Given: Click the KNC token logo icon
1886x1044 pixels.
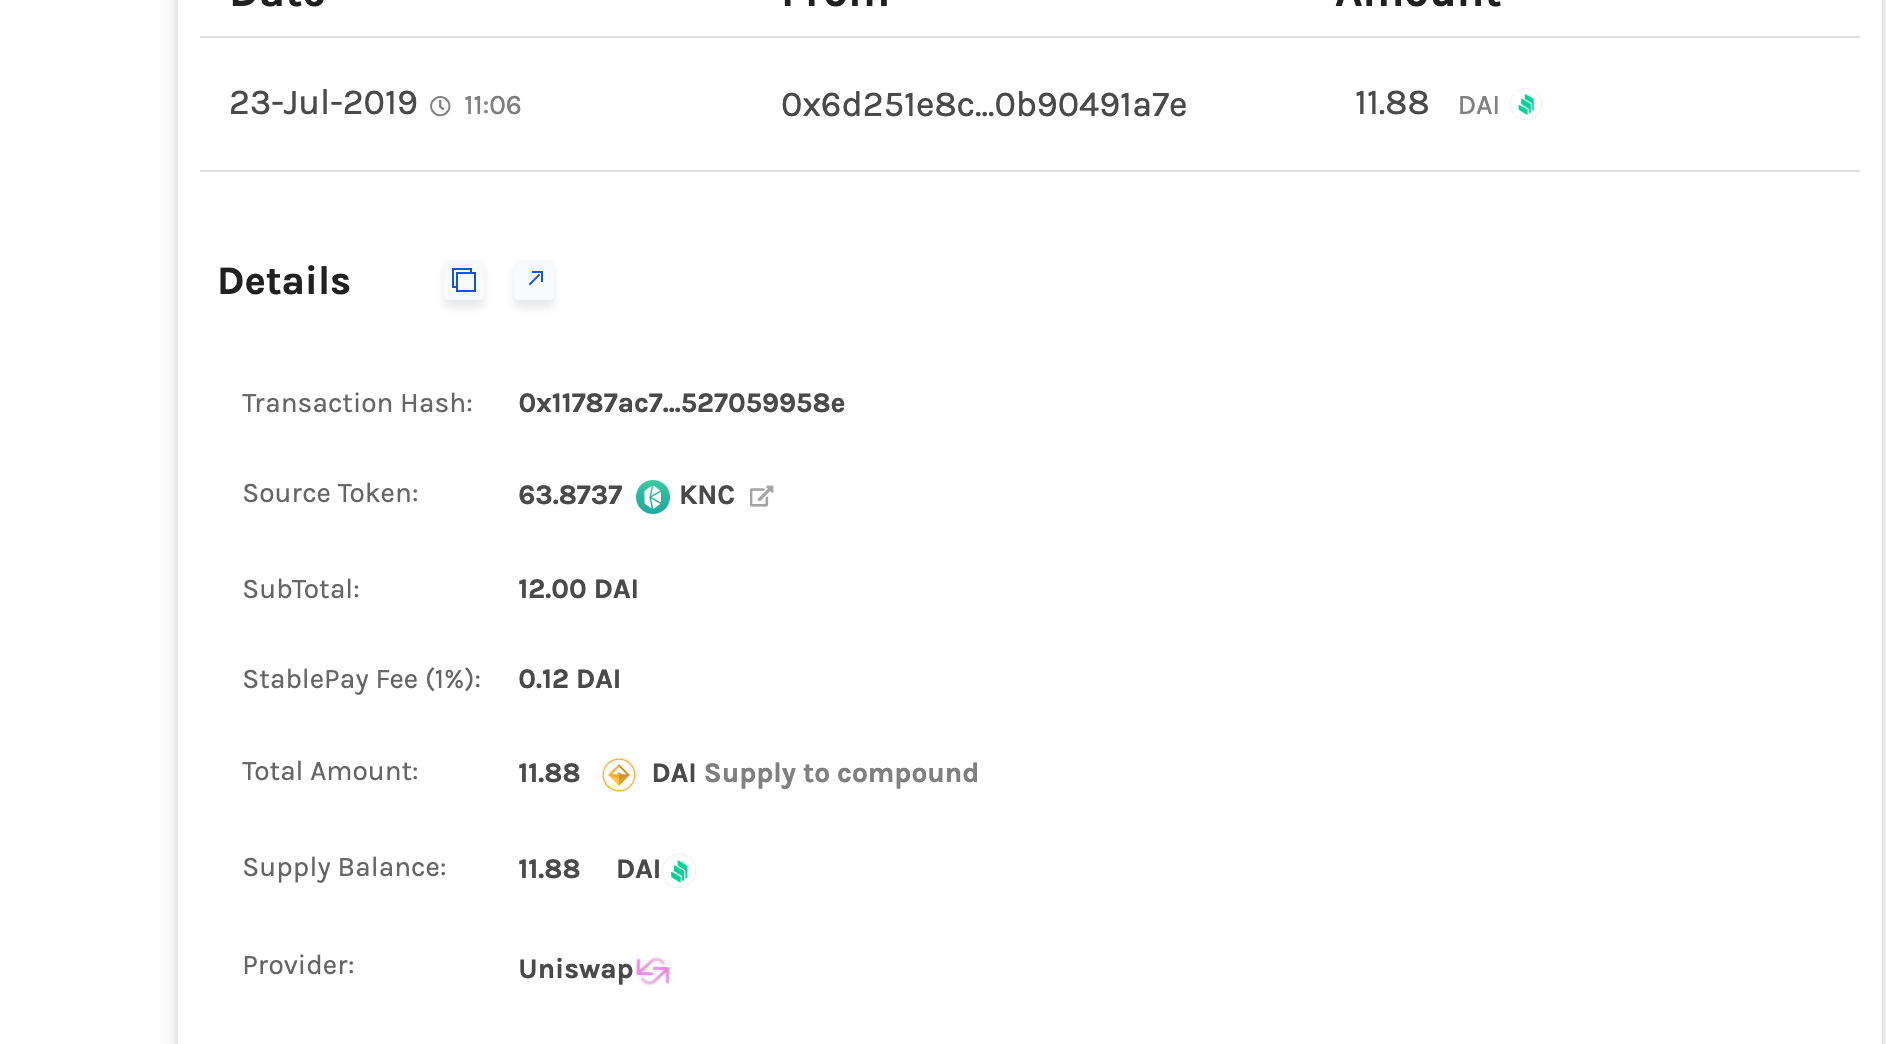Looking at the screenshot, I should 653,496.
